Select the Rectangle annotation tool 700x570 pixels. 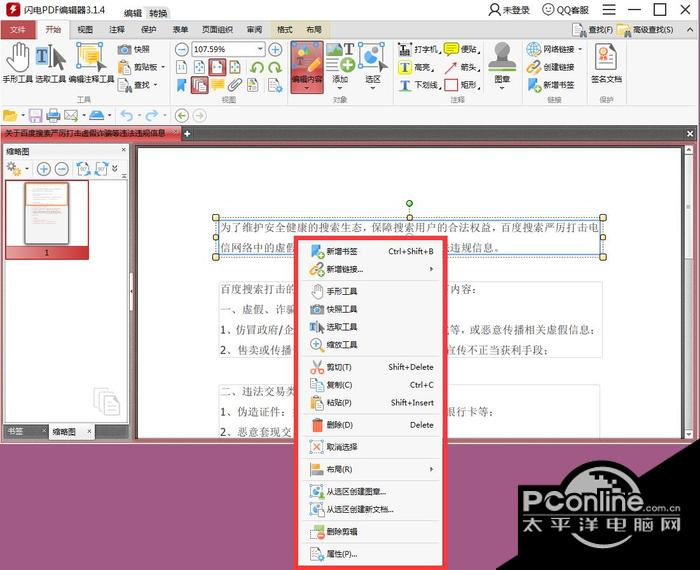point(462,85)
